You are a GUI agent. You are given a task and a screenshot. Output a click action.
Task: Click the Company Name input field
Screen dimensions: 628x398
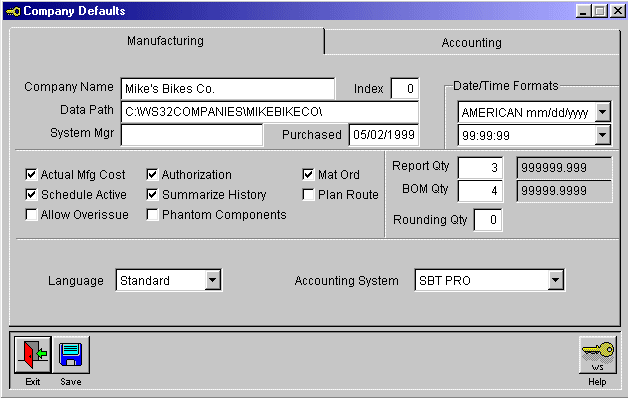click(x=227, y=88)
